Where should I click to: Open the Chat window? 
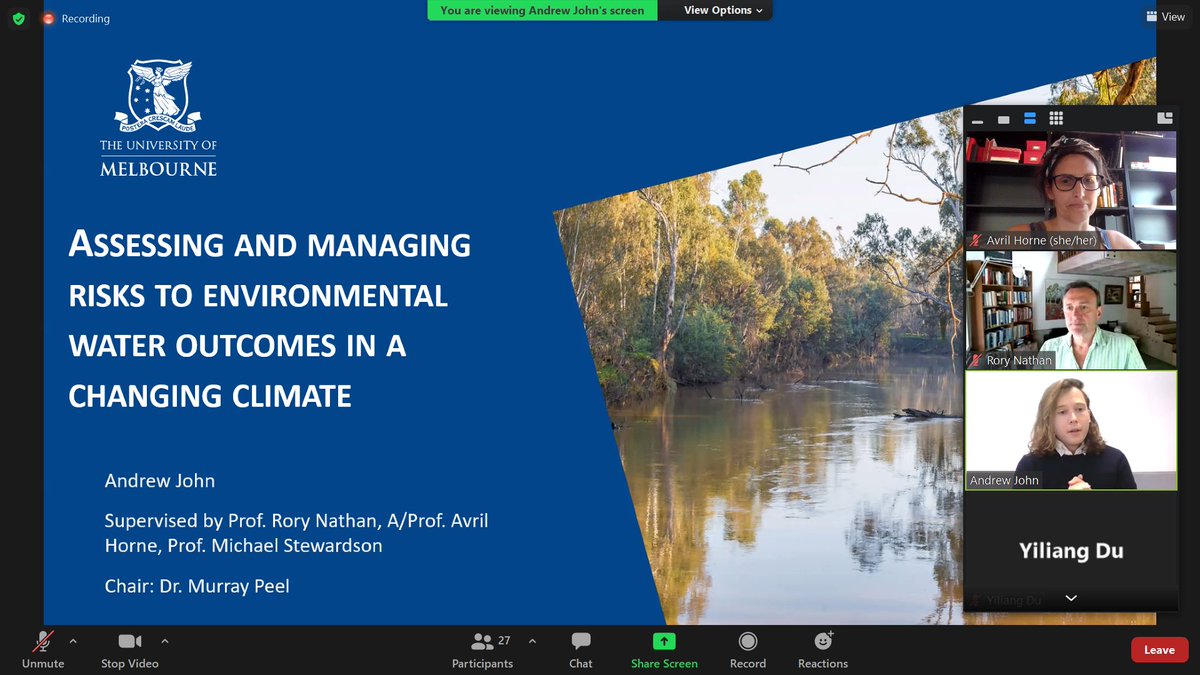[x=580, y=648]
